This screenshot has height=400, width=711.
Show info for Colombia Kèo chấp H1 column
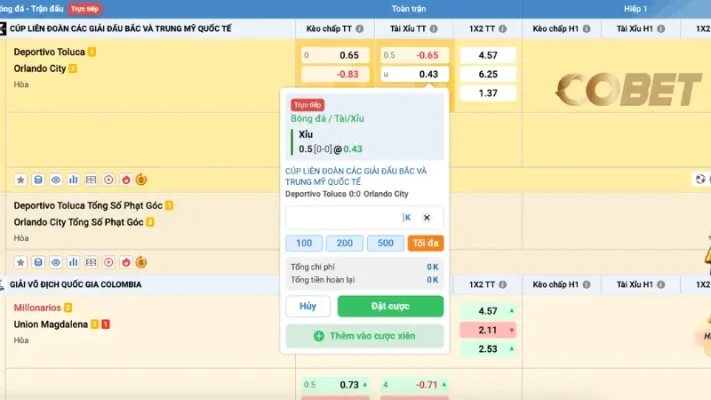586,284
